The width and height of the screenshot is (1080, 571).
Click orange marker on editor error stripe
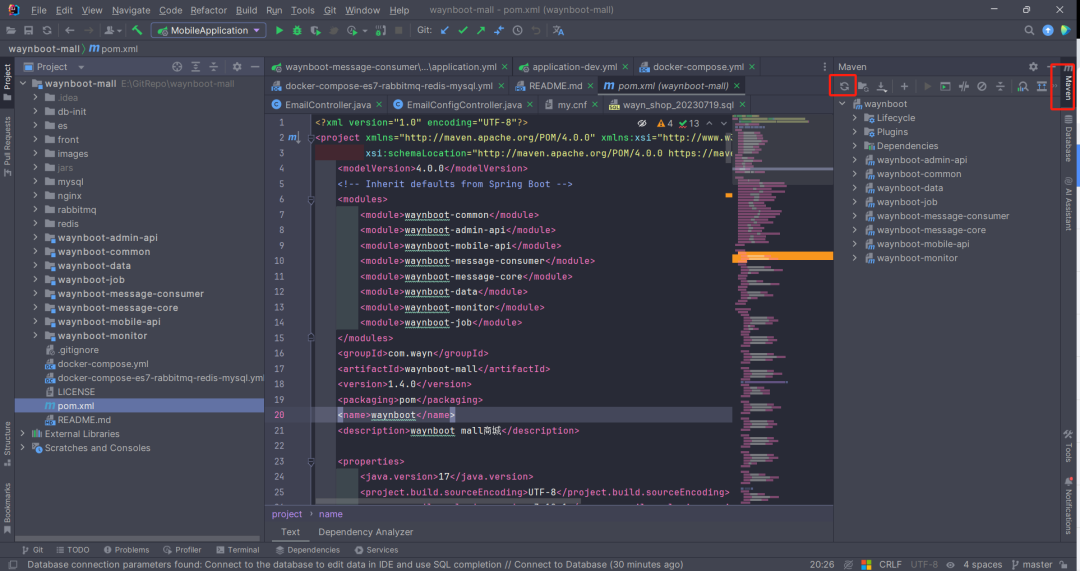coord(729,196)
